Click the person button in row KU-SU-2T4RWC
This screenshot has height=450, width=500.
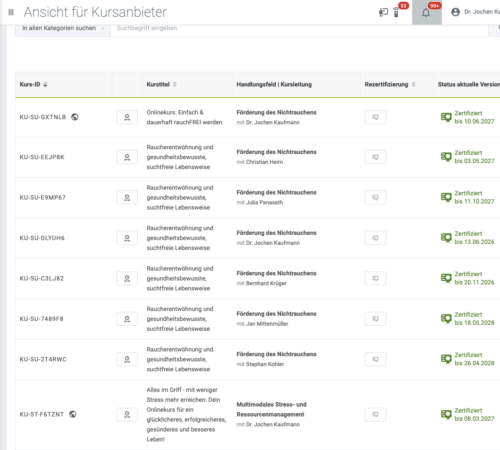pyautogui.click(x=127, y=359)
